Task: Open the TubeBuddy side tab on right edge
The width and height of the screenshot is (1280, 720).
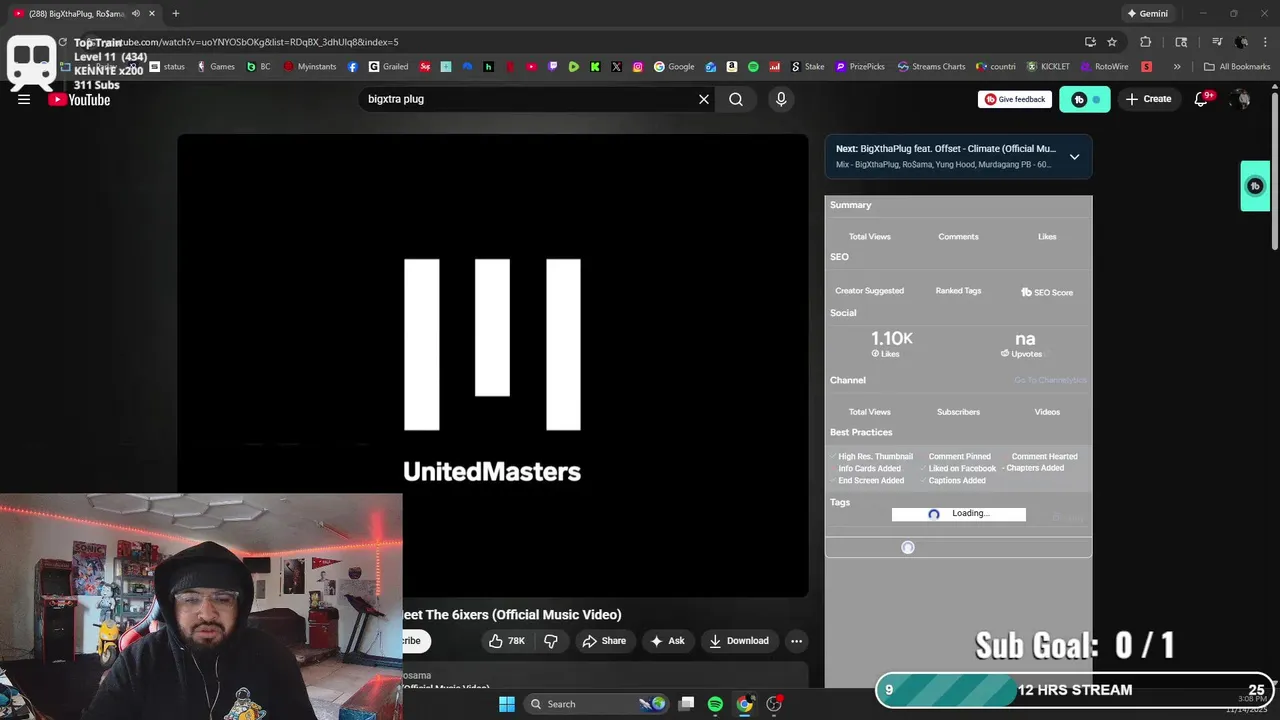Action: click(1255, 186)
